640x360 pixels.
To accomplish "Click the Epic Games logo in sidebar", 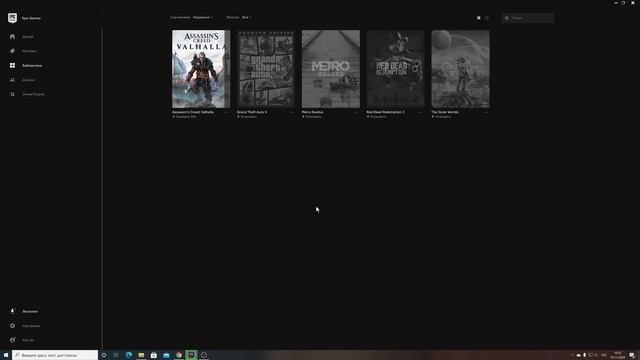I will (x=12, y=18).
